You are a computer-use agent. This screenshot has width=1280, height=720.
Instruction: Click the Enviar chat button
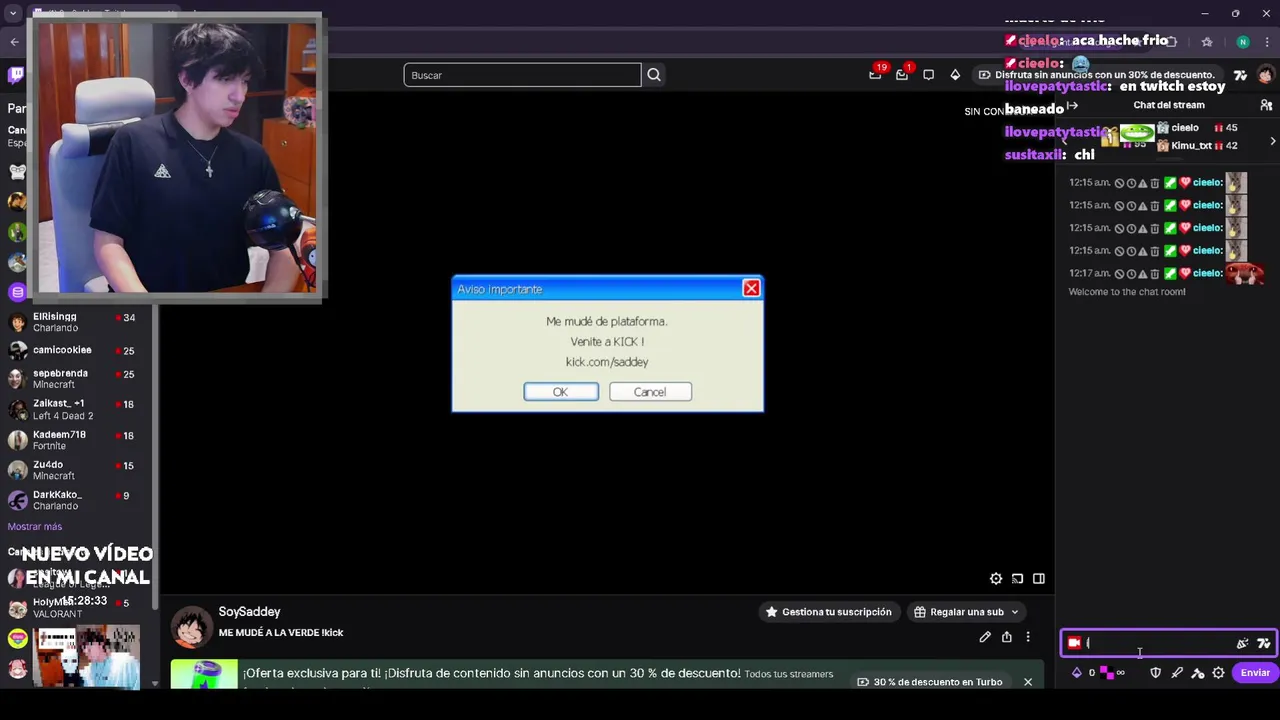click(x=1255, y=673)
